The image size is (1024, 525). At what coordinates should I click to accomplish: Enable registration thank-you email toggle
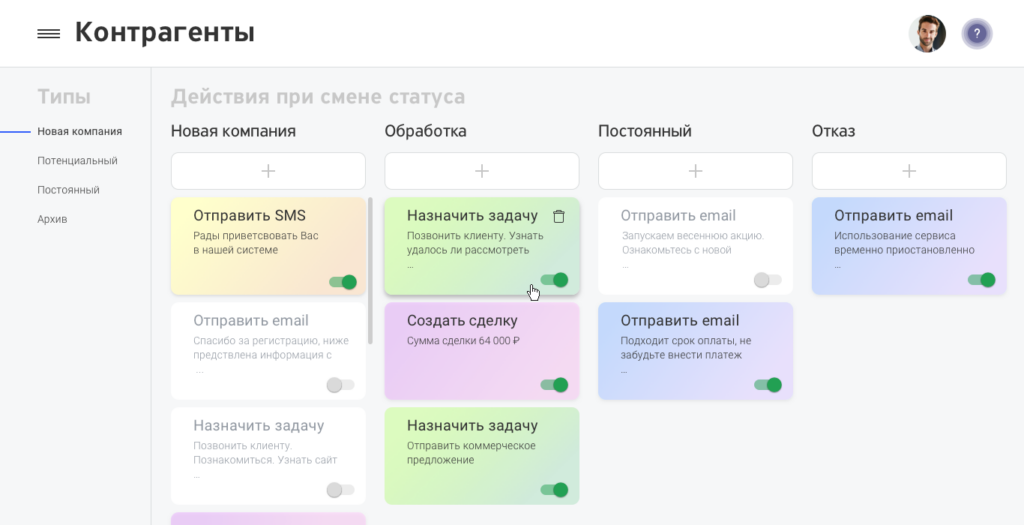point(340,385)
